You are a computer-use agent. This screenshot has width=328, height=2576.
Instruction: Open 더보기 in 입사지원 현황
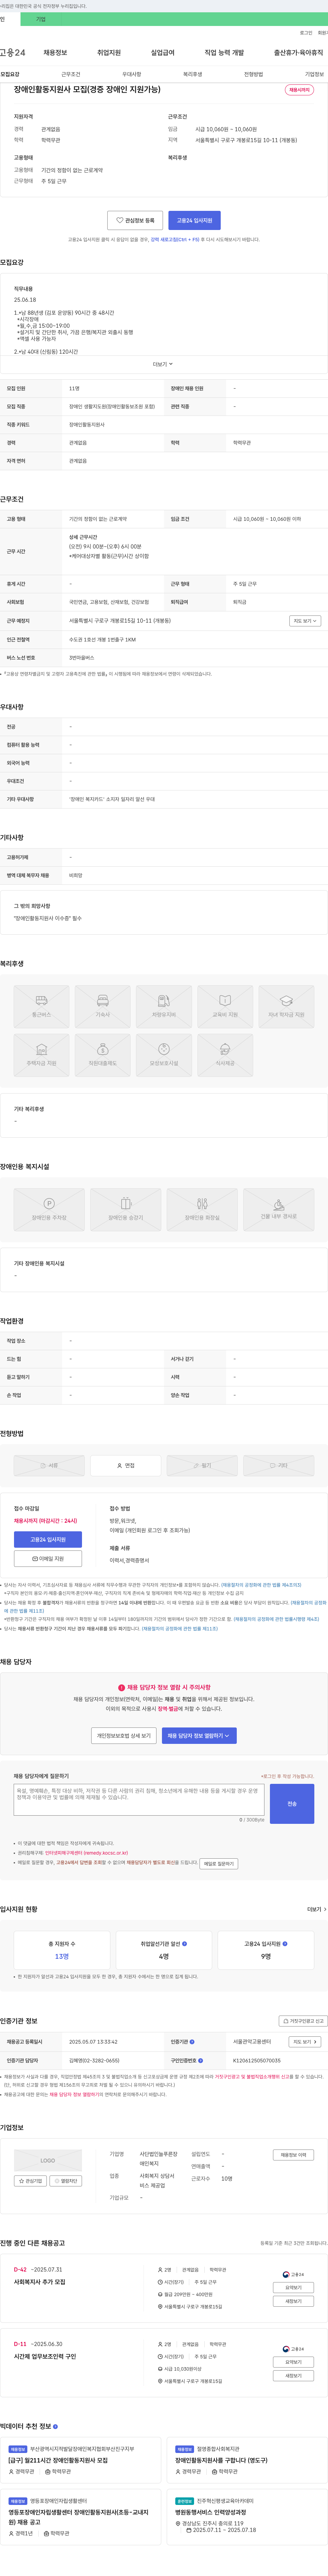316,1909
